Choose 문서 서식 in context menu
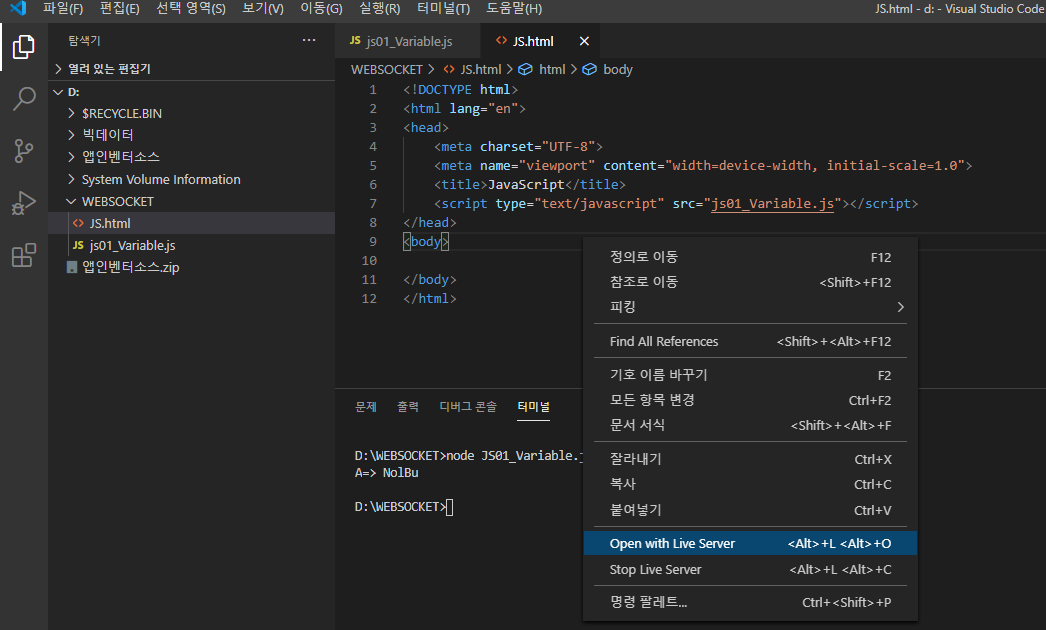Screen dimensions: 1046x630 [750, 425]
